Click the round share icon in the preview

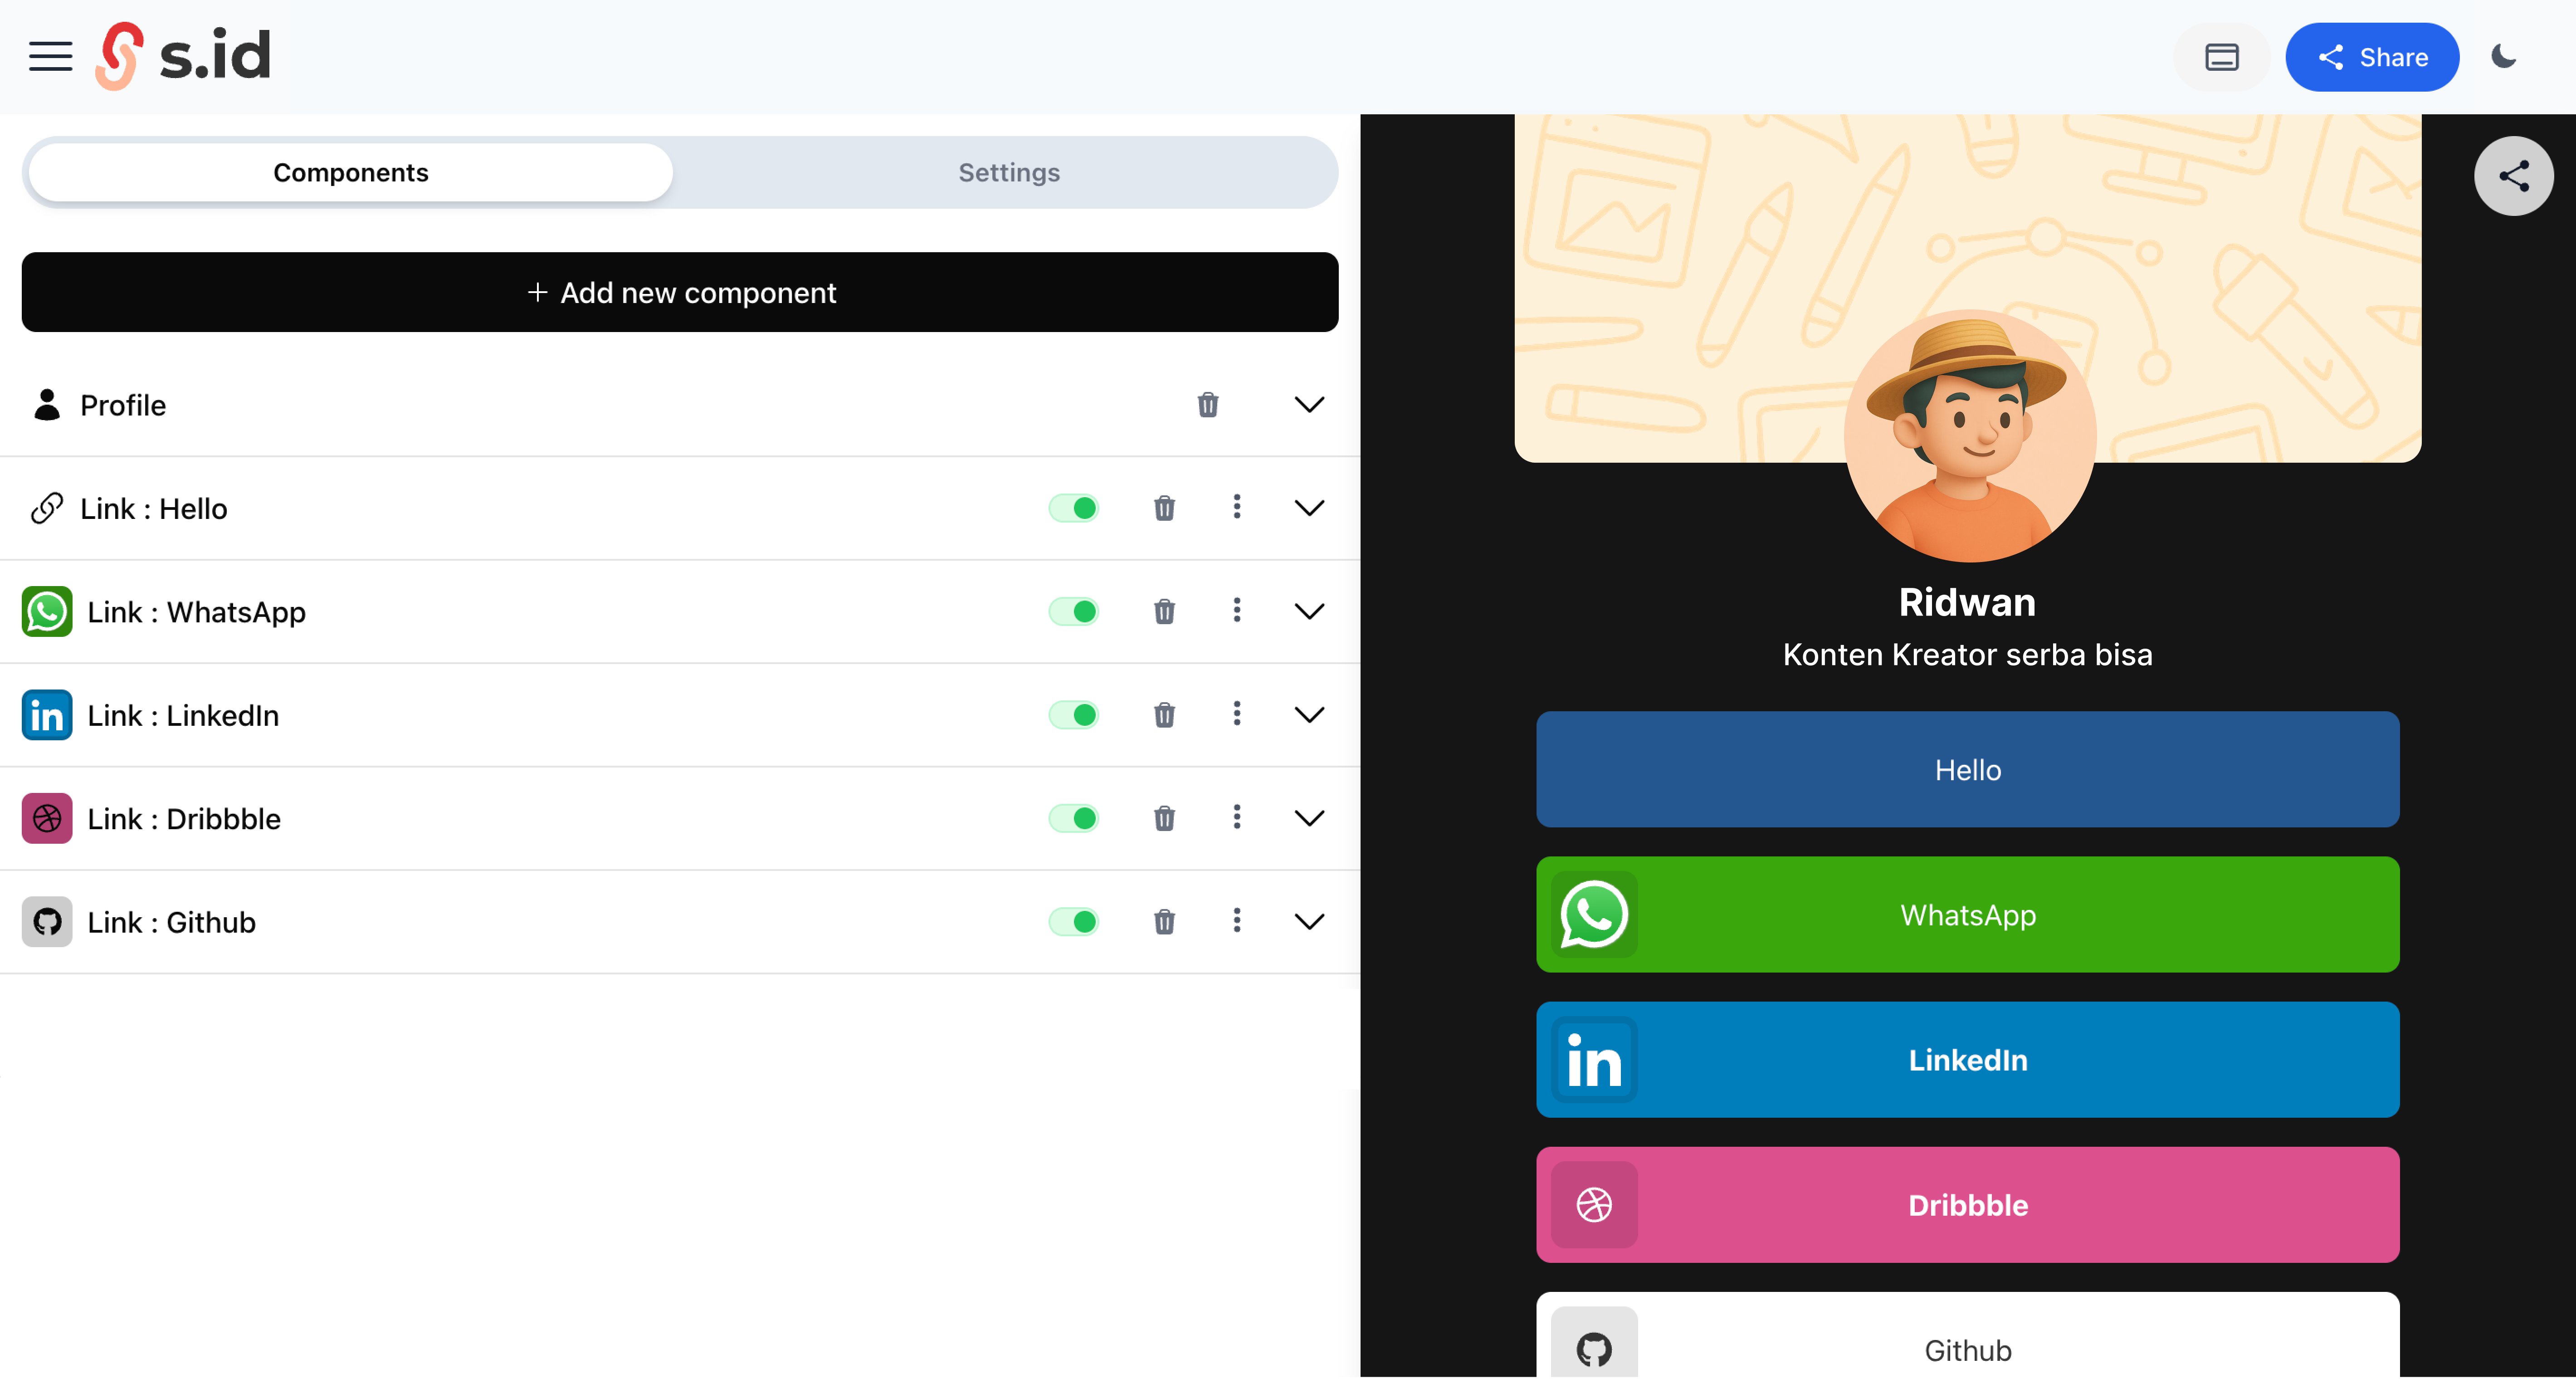[x=2513, y=176]
